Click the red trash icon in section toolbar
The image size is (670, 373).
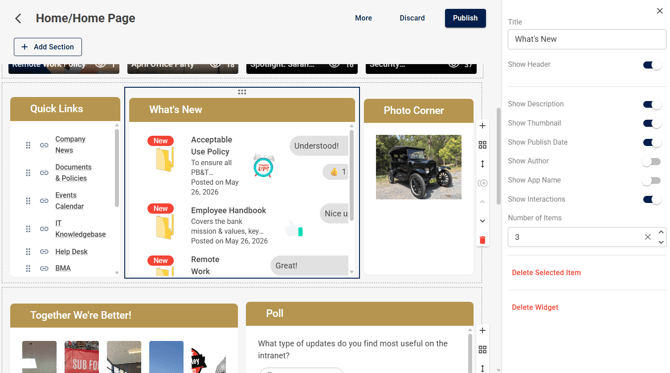point(482,240)
